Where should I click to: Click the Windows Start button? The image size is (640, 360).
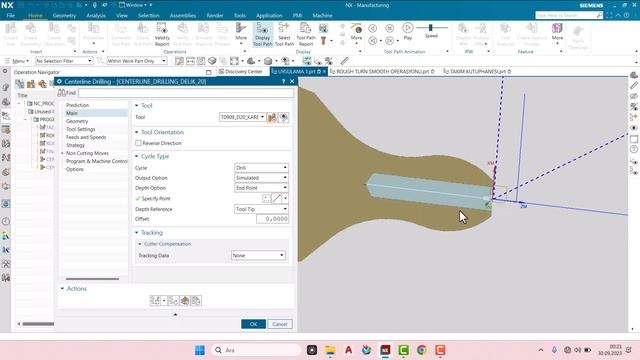pyautogui.click(x=200, y=350)
